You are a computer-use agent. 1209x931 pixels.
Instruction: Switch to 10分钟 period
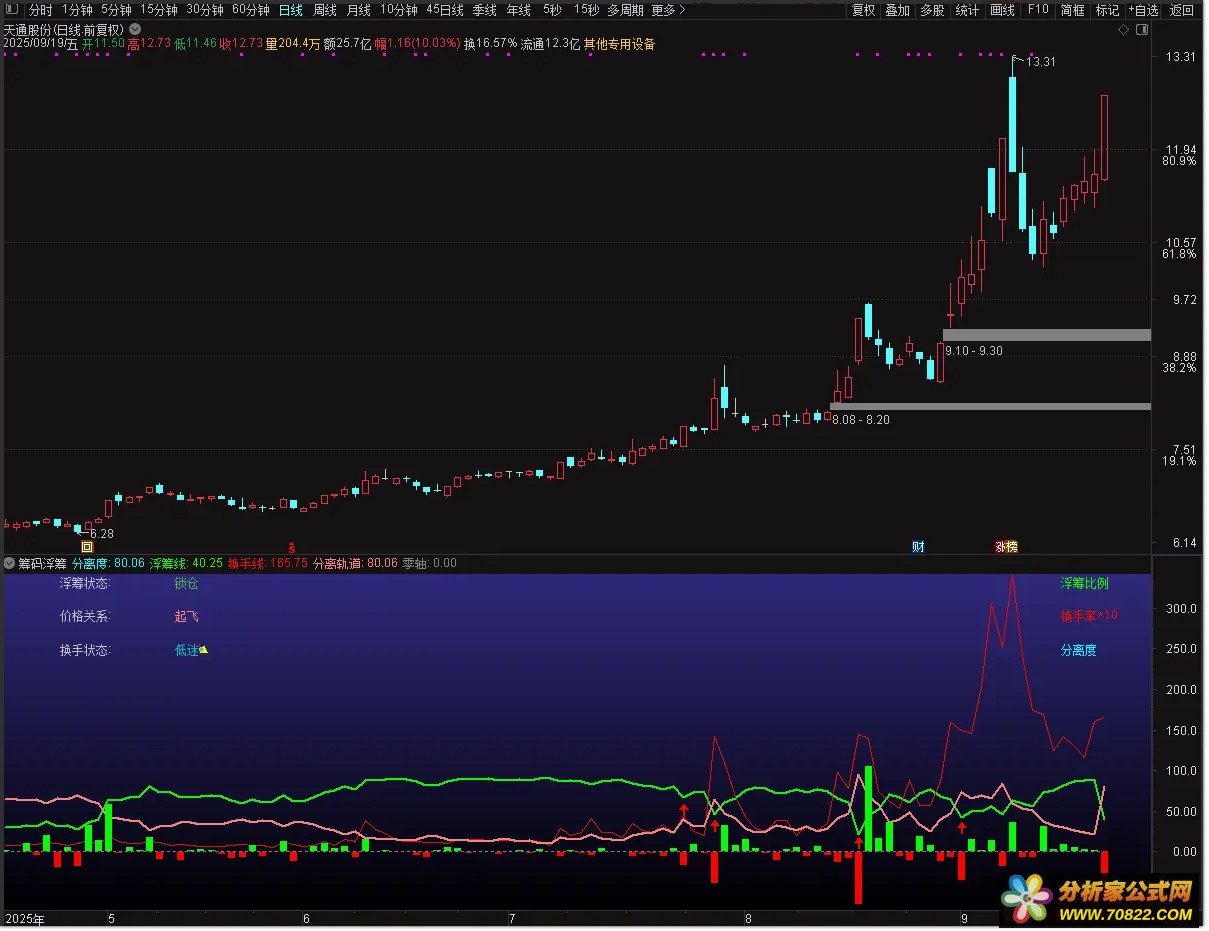pos(399,10)
